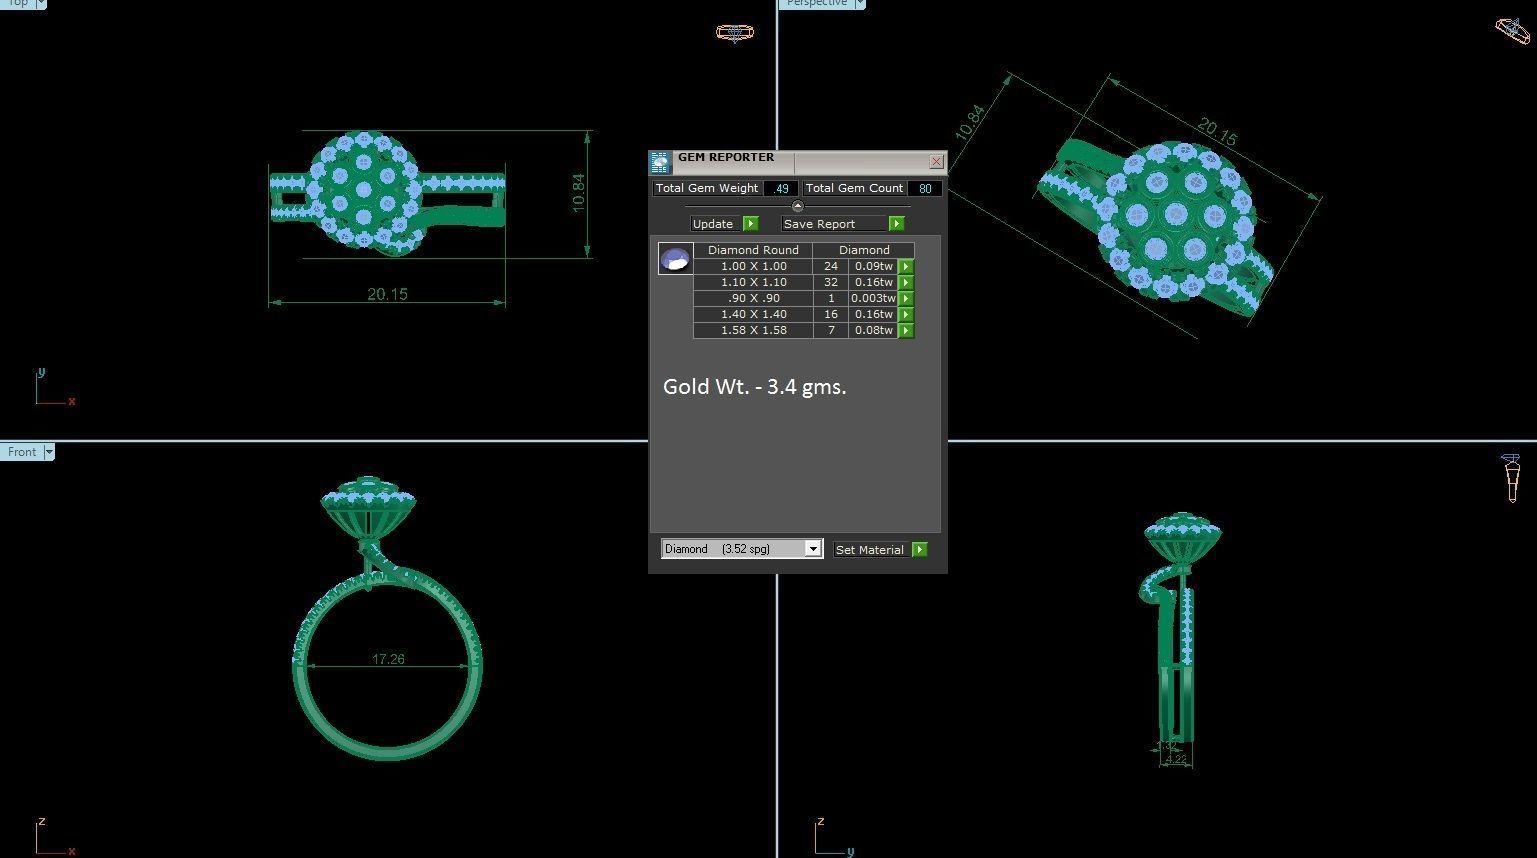Click the 10.84 dimension in Top view
Viewport: 1537px width, 858px height.
578,193
